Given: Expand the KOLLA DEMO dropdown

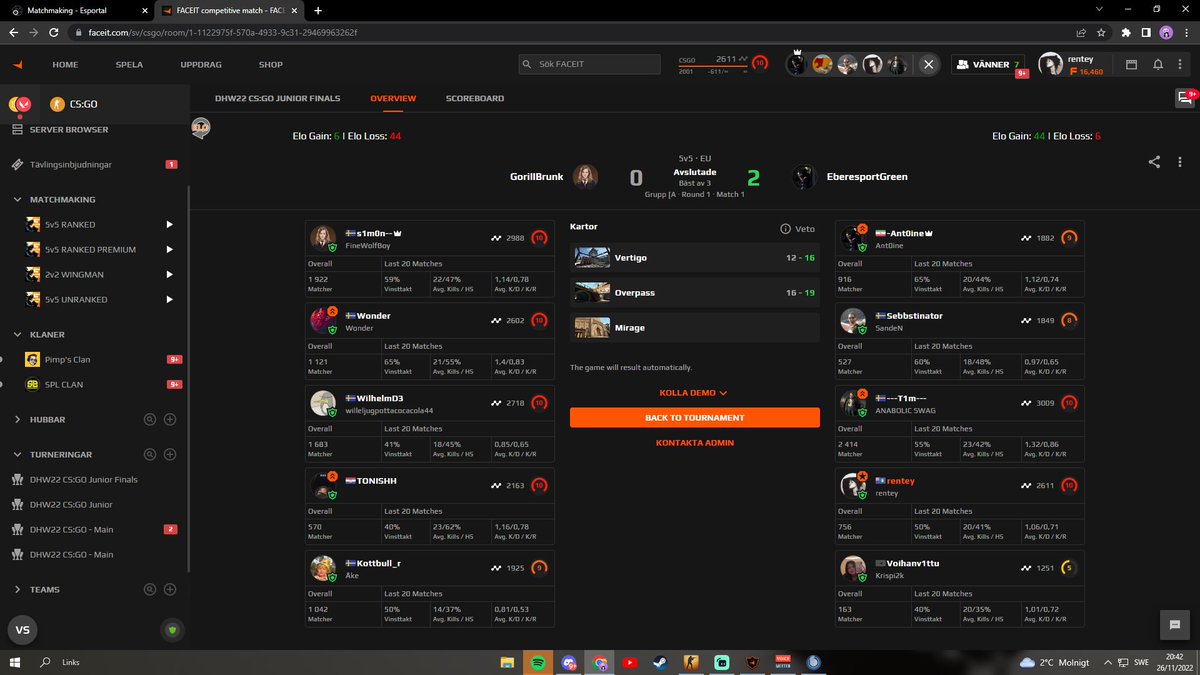Looking at the screenshot, I should click(694, 393).
